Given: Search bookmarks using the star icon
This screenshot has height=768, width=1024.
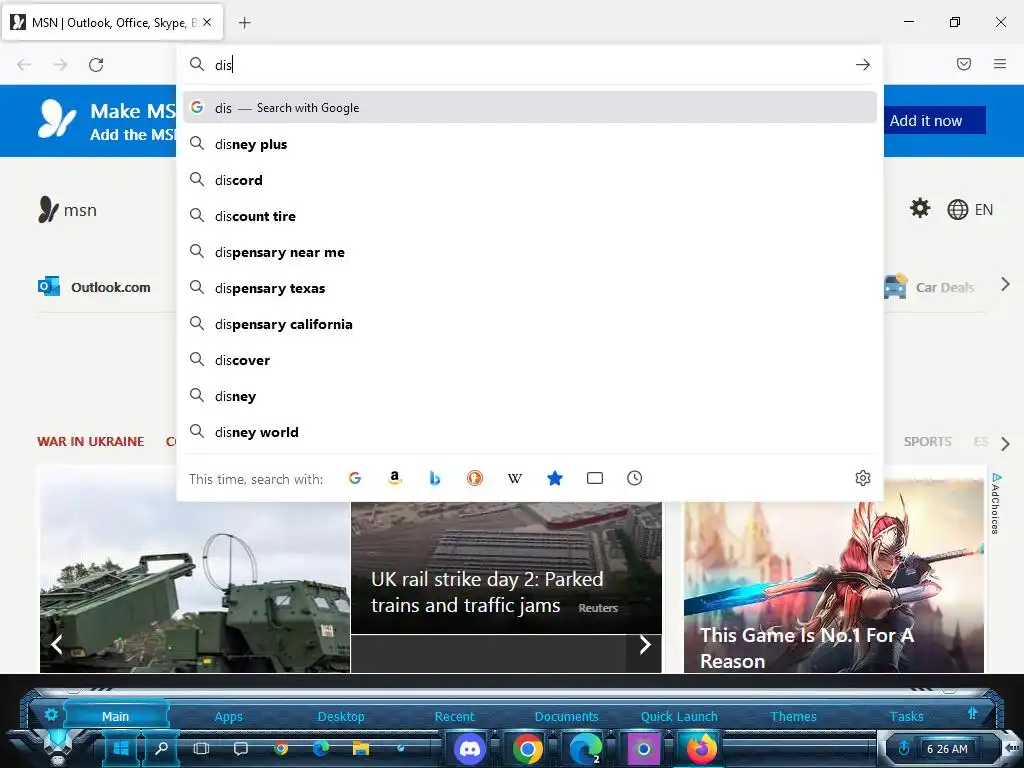Looking at the screenshot, I should [x=554, y=478].
